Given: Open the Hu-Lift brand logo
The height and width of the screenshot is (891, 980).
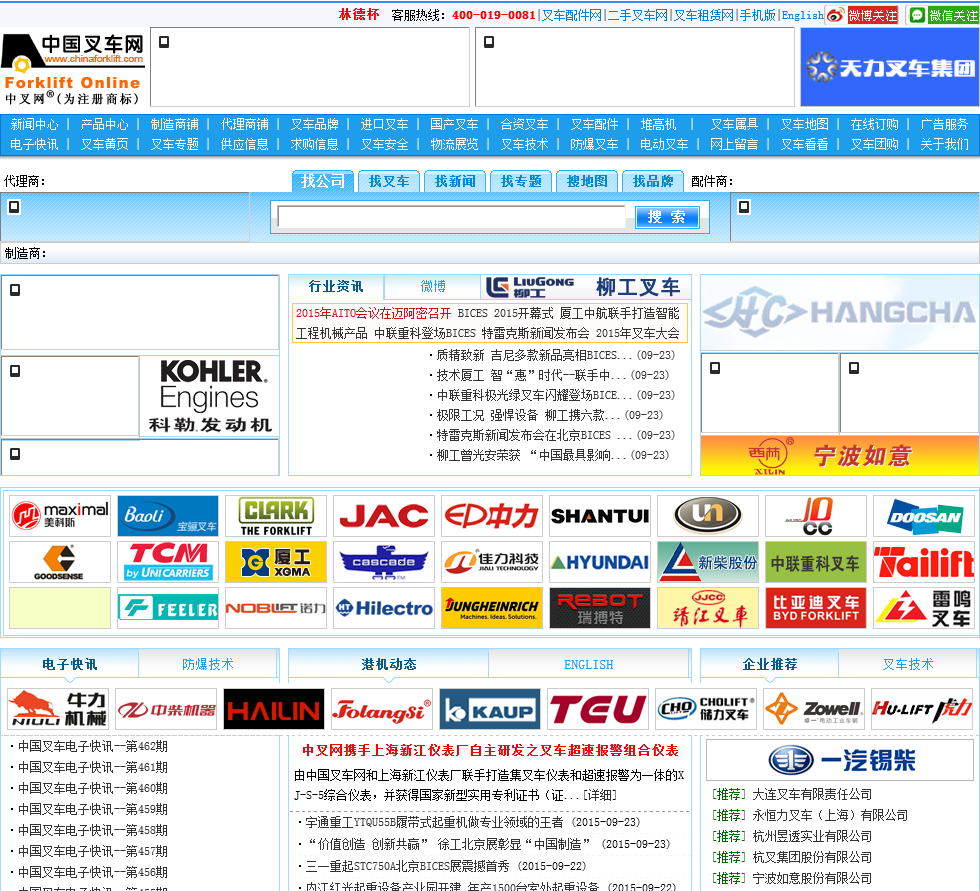Looking at the screenshot, I should (x=922, y=709).
